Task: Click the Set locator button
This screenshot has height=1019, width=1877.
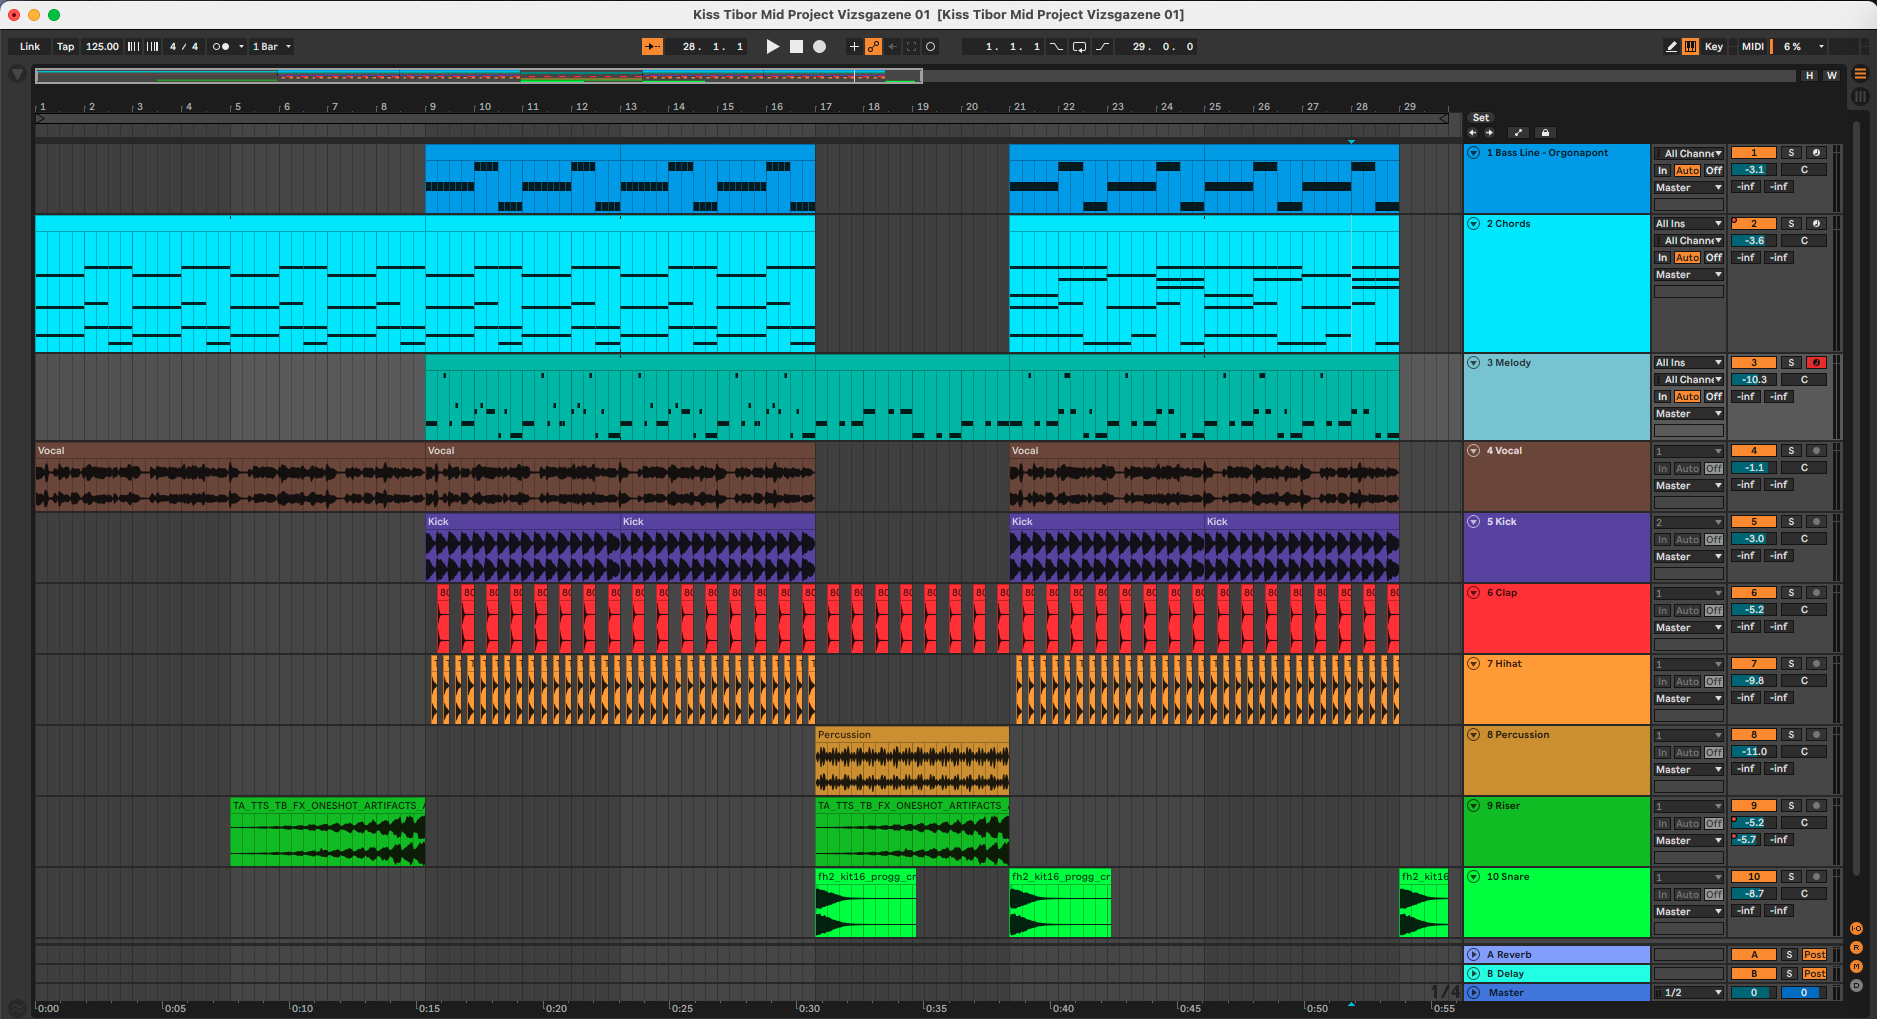Action: point(1480,118)
